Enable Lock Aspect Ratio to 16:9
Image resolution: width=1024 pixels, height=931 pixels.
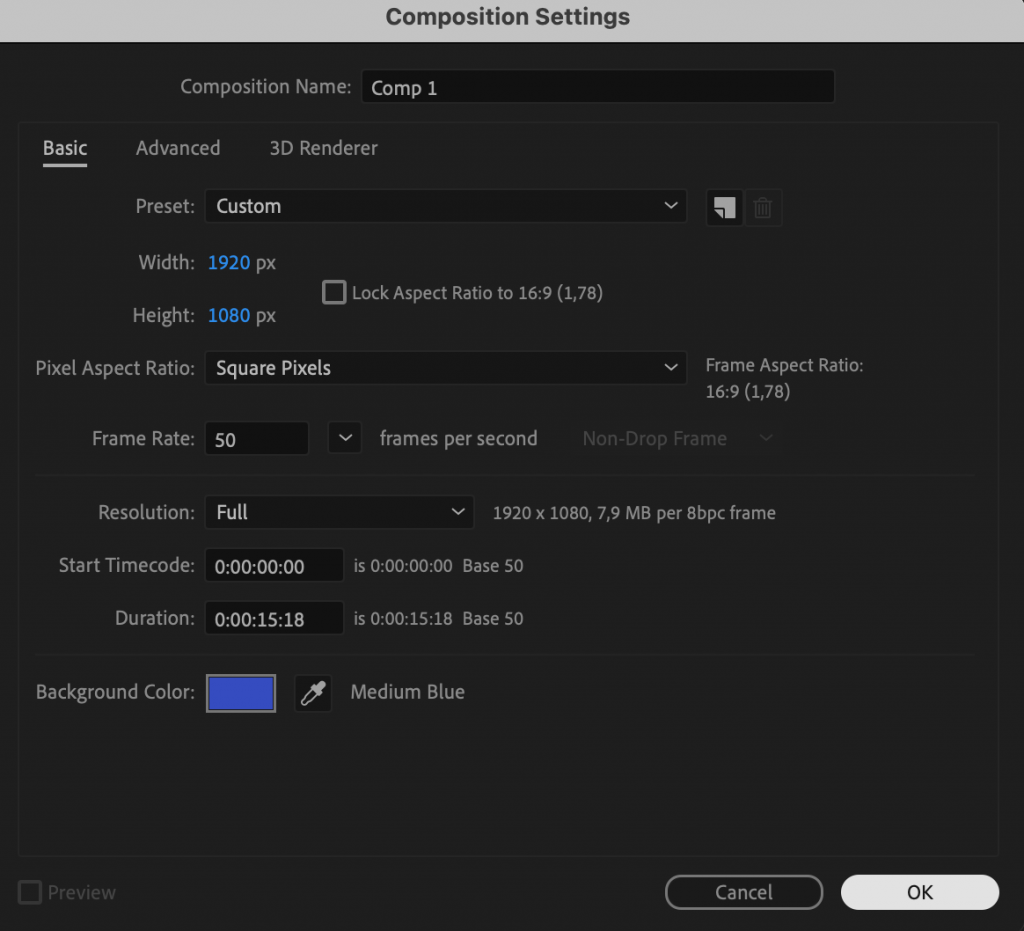334,292
